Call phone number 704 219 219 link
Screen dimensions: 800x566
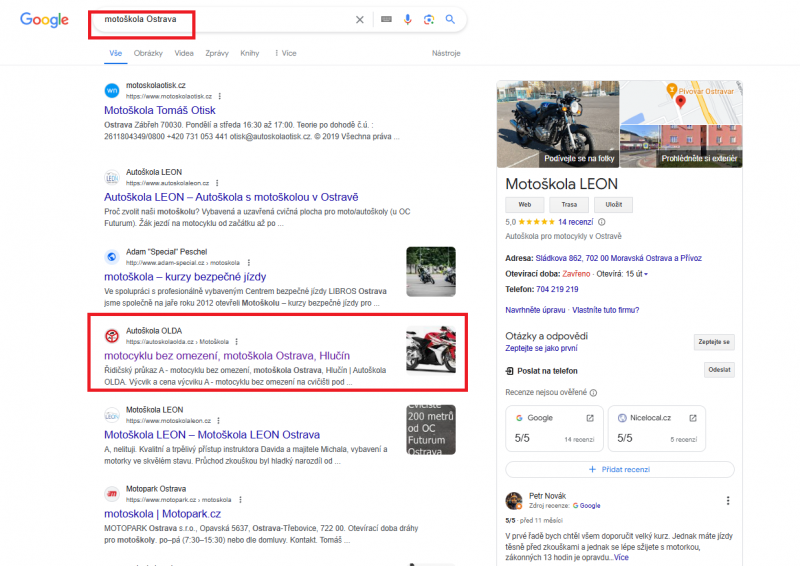(557, 289)
